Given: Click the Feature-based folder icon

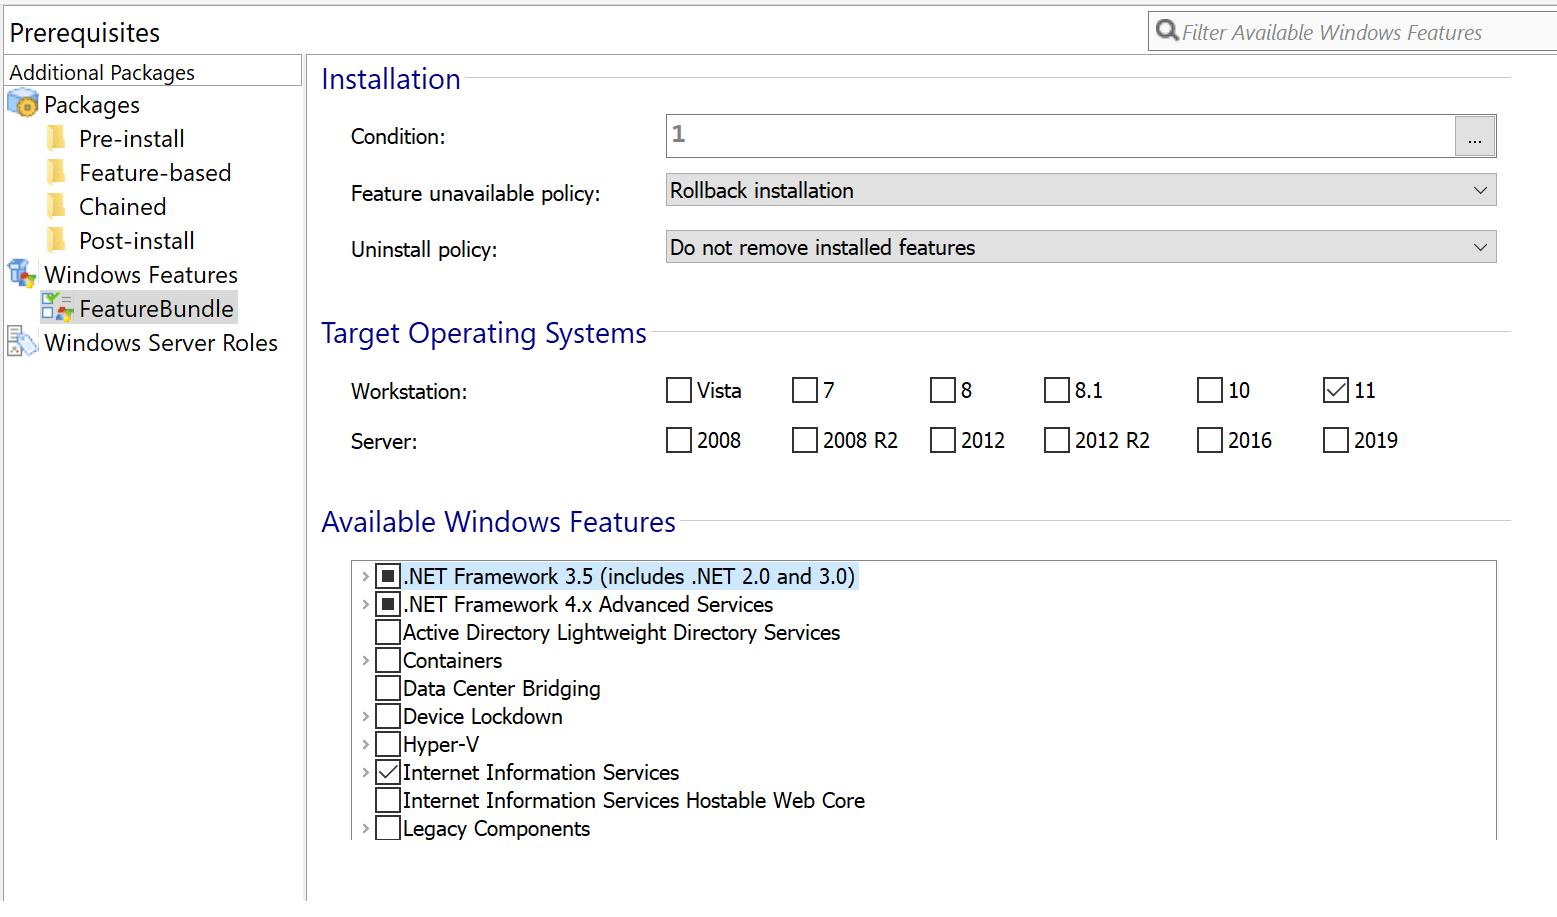Looking at the screenshot, I should click(x=57, y=172).
